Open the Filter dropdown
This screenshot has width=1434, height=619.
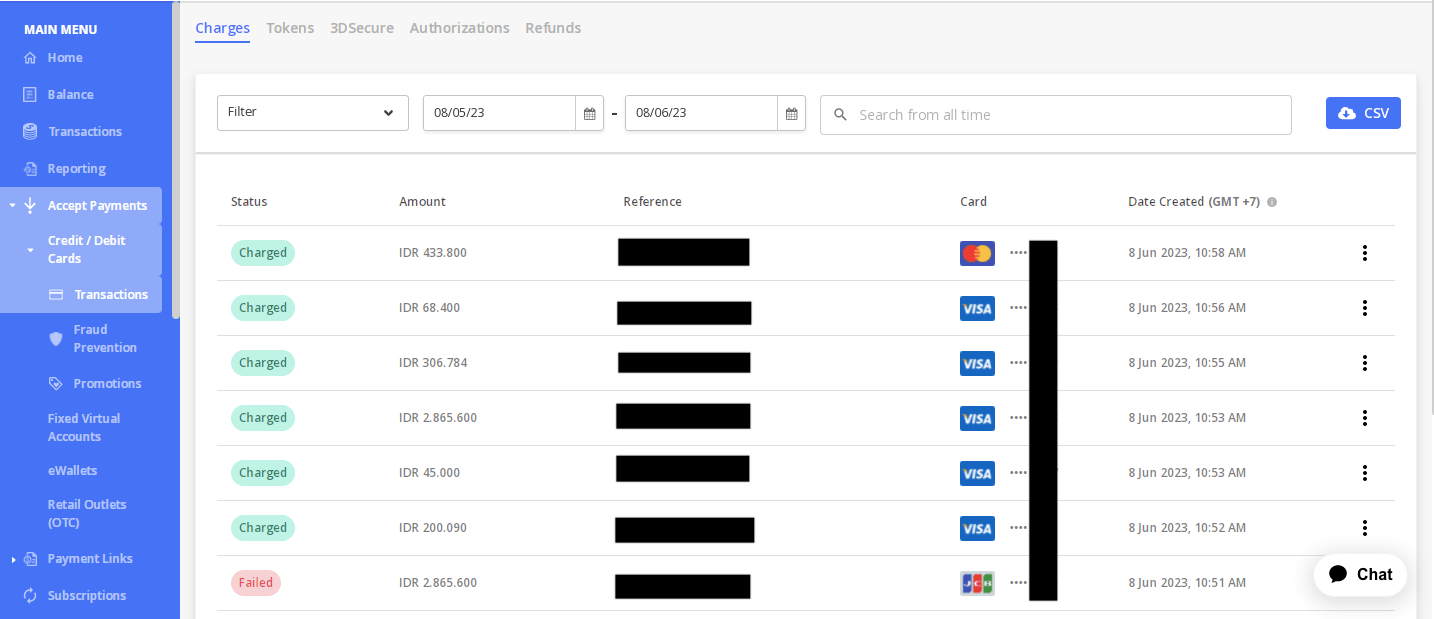click(x=312, y=113)
